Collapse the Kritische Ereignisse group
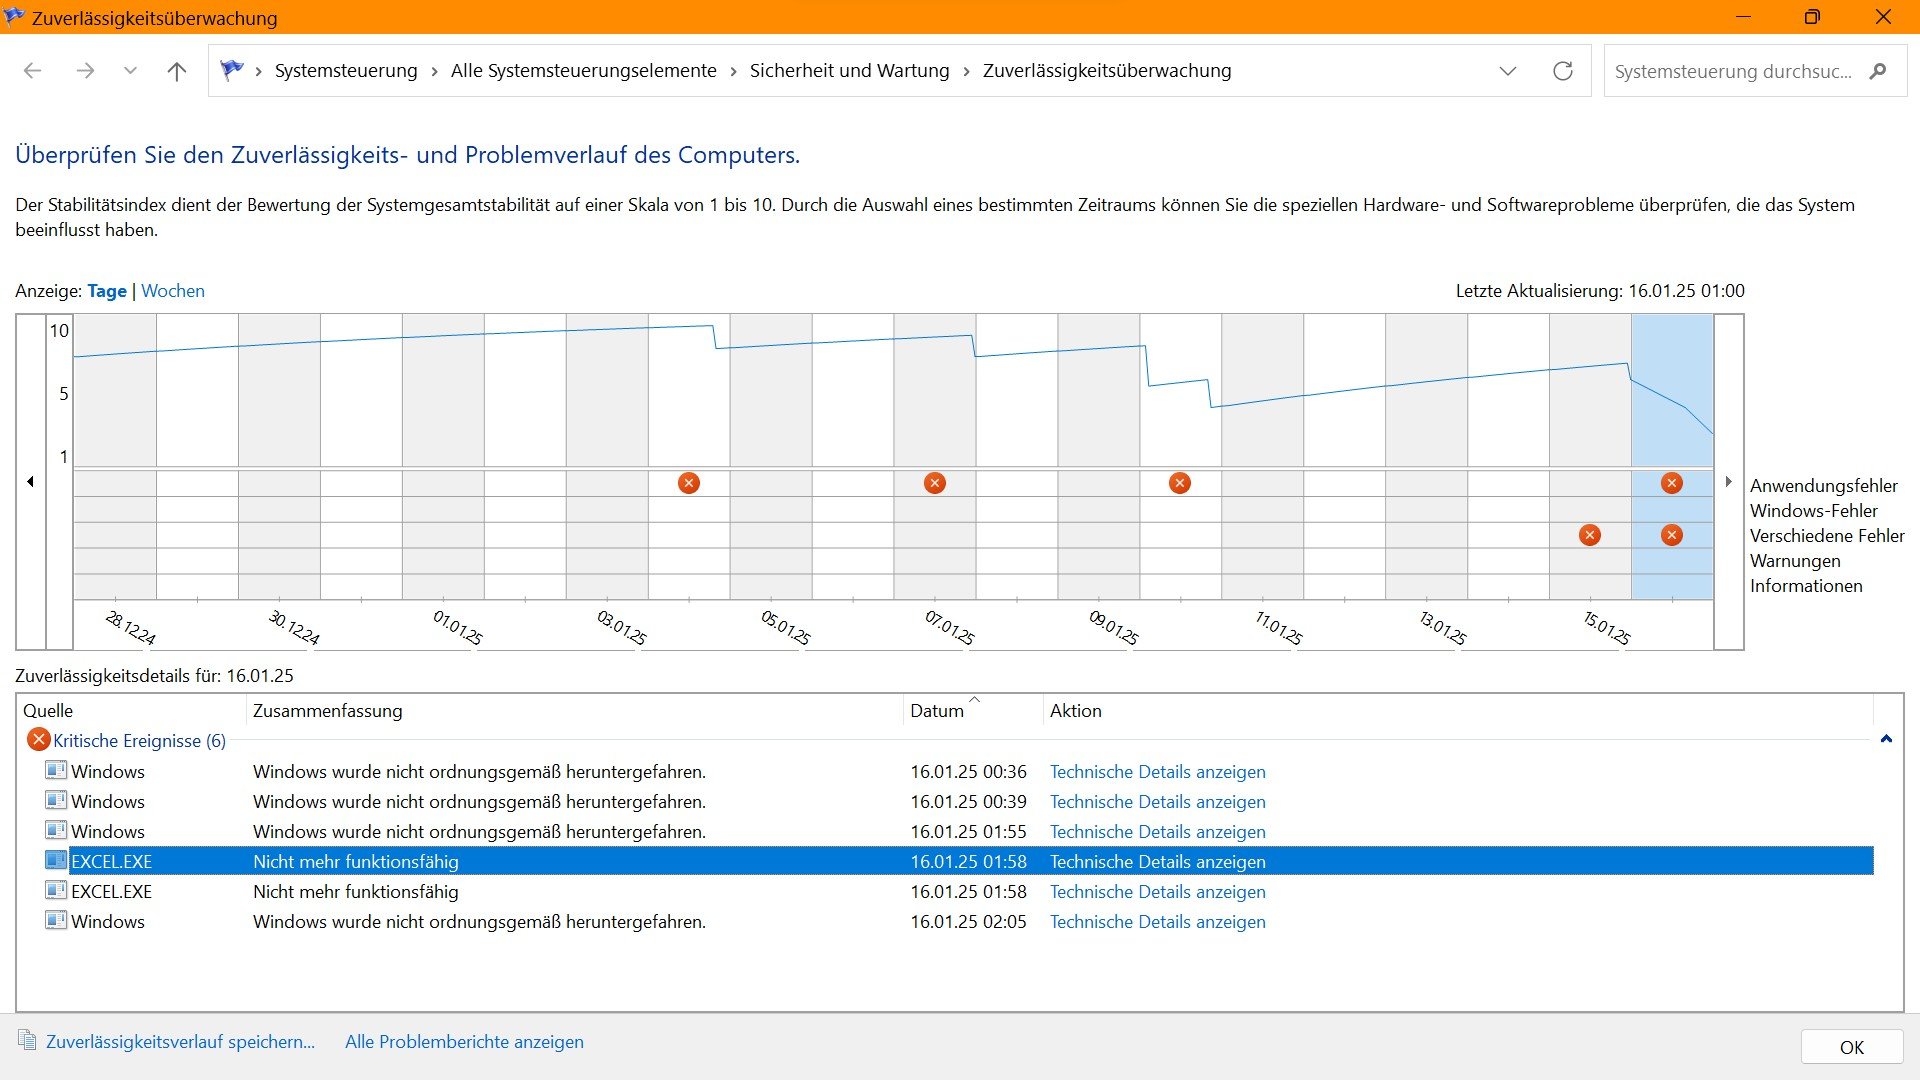The height and width of the screenshot is (1080, 1920). pos(1886,740)
